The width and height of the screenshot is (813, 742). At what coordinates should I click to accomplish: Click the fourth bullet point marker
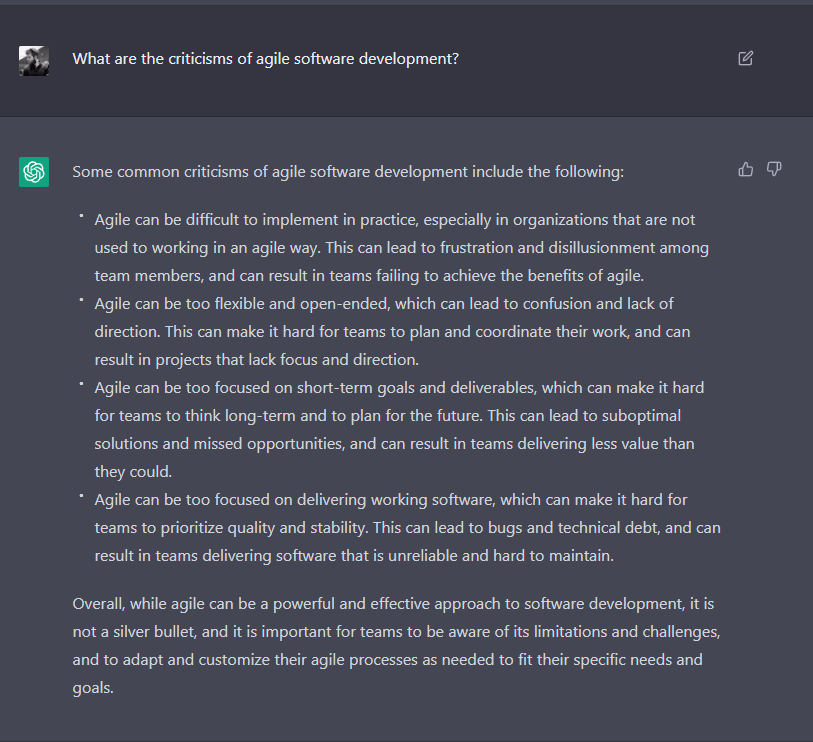click(82, 495)
